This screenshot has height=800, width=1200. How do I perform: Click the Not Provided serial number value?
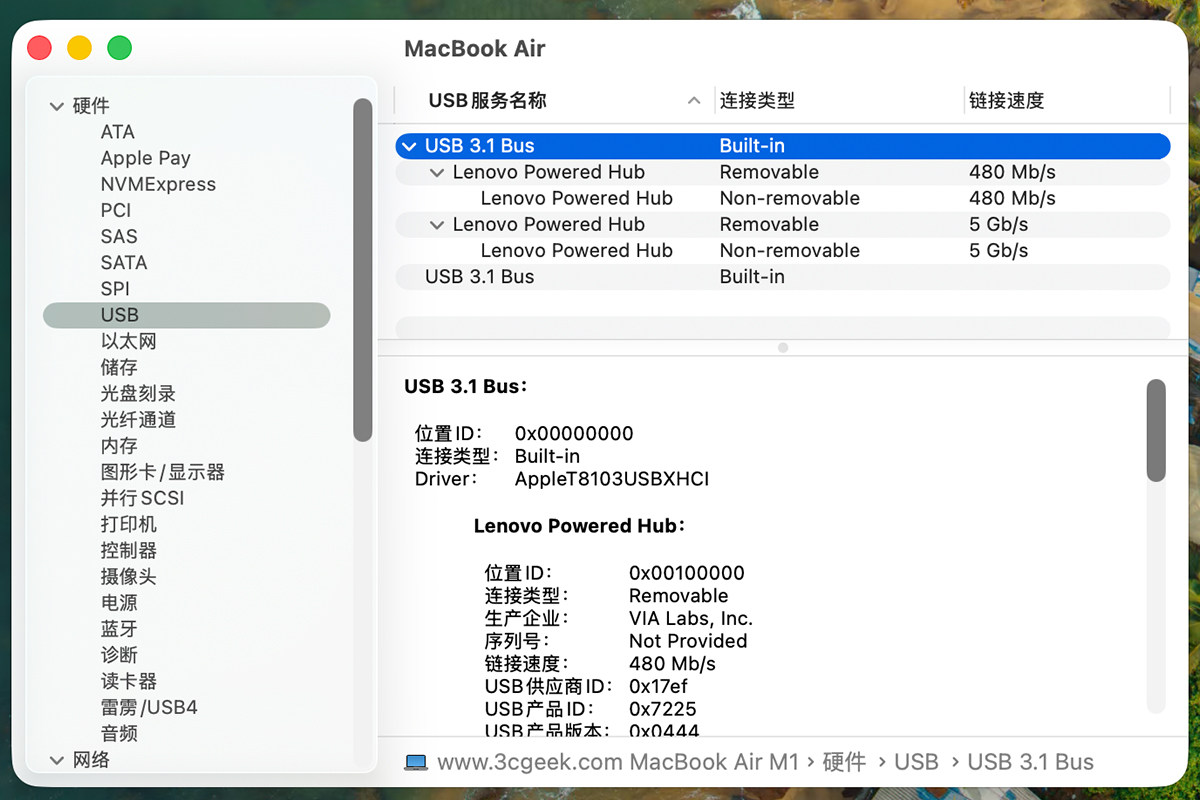pyautogui.click(x=688, y=641)
